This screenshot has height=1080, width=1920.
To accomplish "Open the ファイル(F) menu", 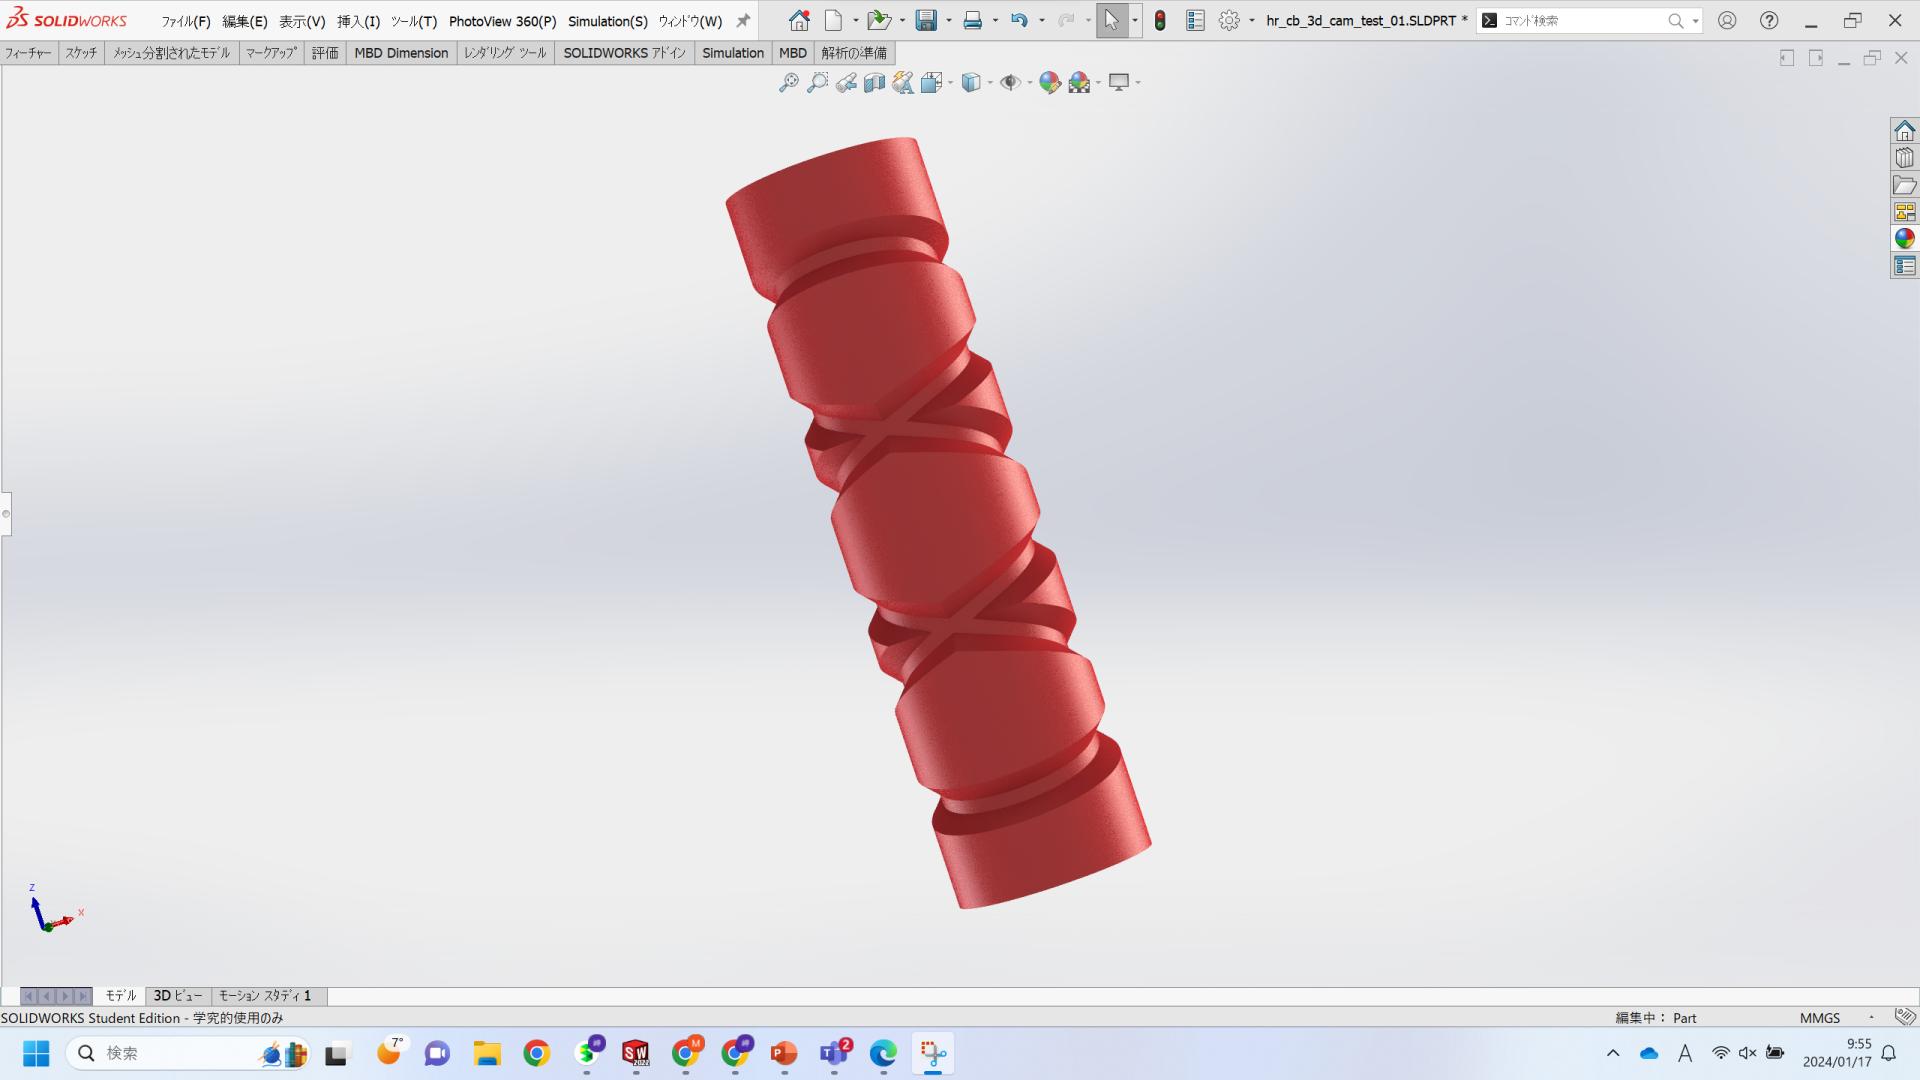I will [x=186, y=21].
